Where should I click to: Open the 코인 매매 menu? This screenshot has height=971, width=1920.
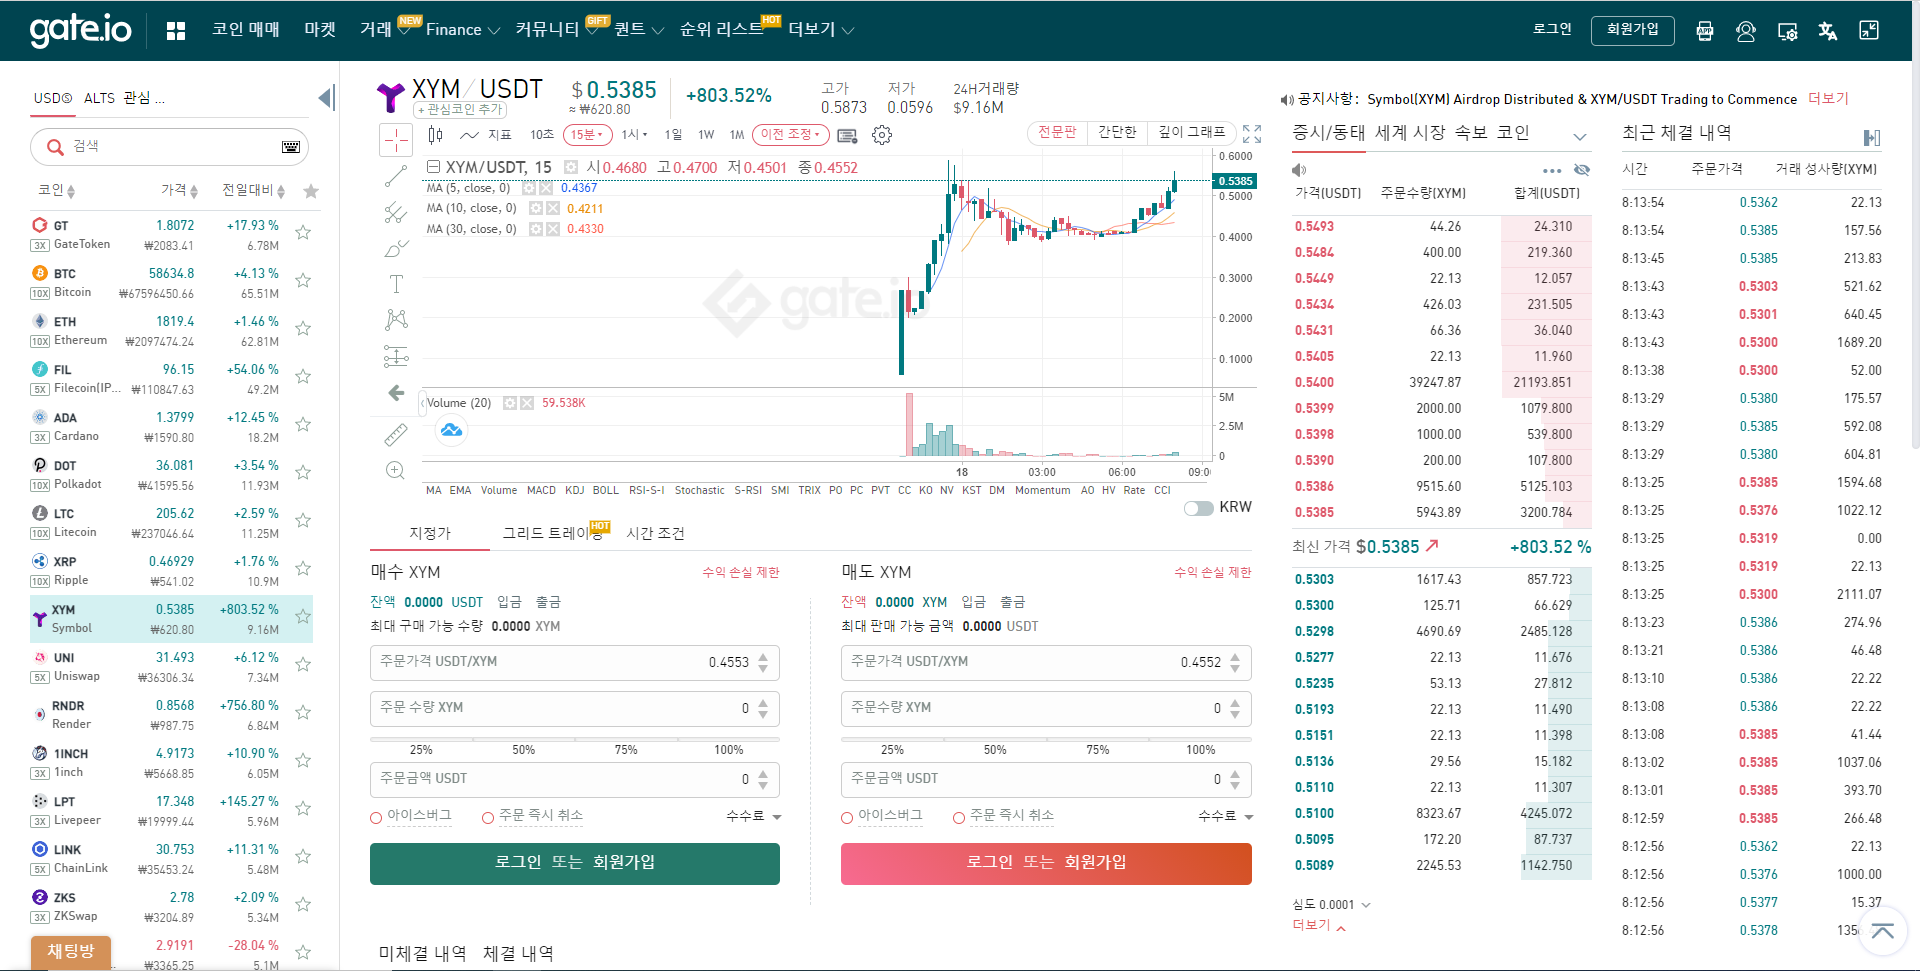click(246, 30)
